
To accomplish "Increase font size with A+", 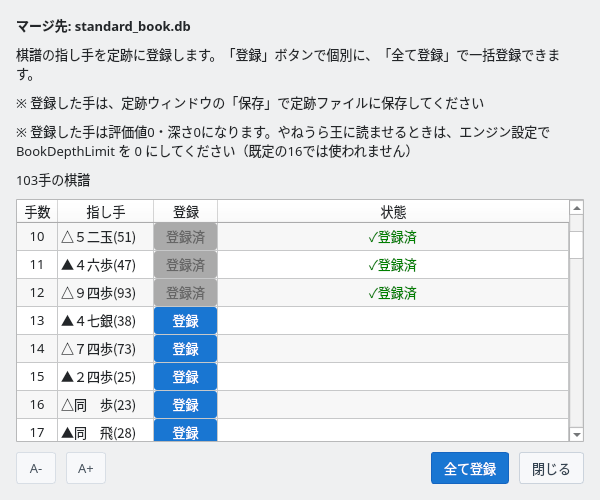I will [x=86, y=468].
